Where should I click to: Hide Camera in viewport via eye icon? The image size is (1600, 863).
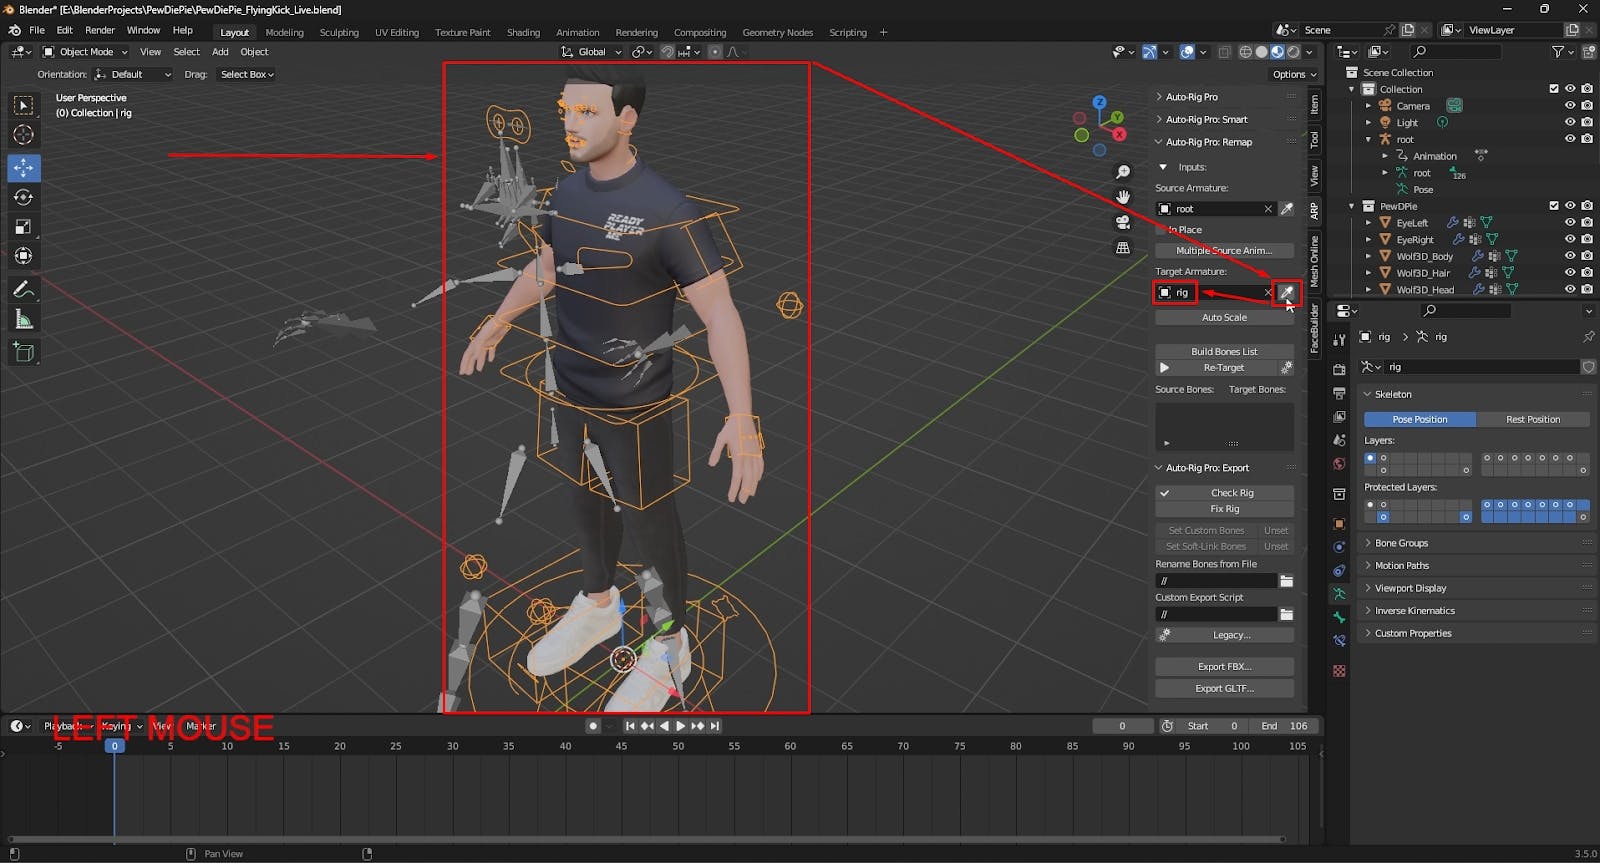1570,106
